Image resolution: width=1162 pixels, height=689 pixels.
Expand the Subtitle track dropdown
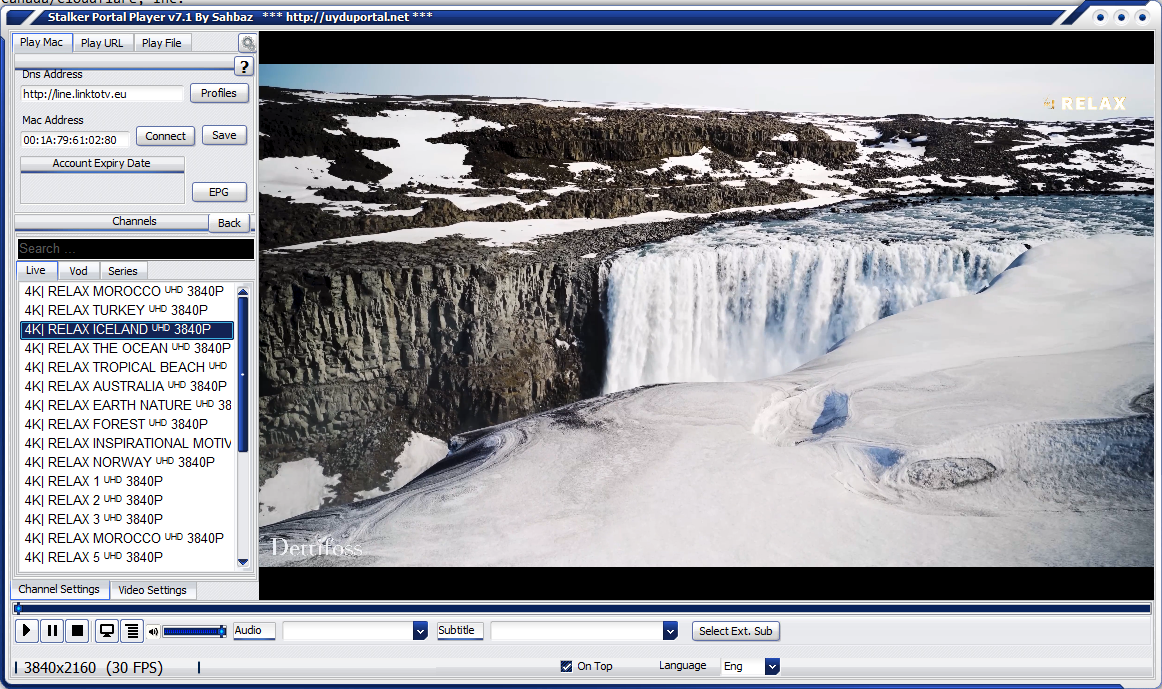670,631
